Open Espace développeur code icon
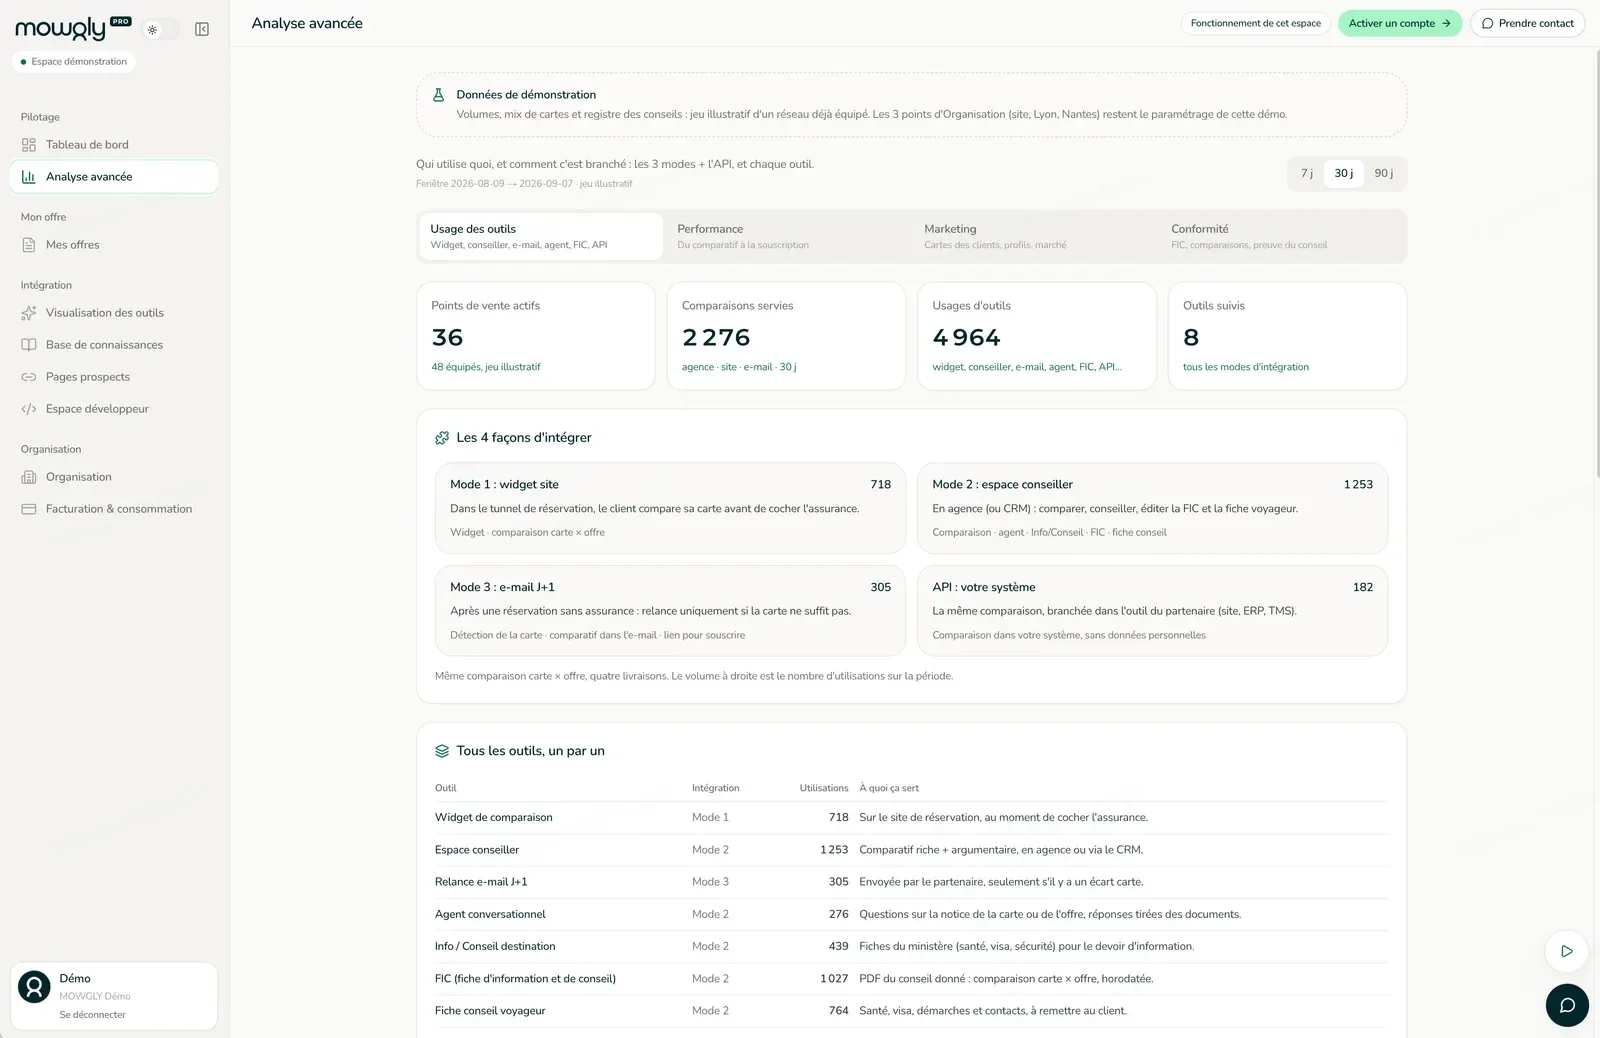This screenshot has width=1600, height=1038. pyautogui.click(x=29, y=409)
